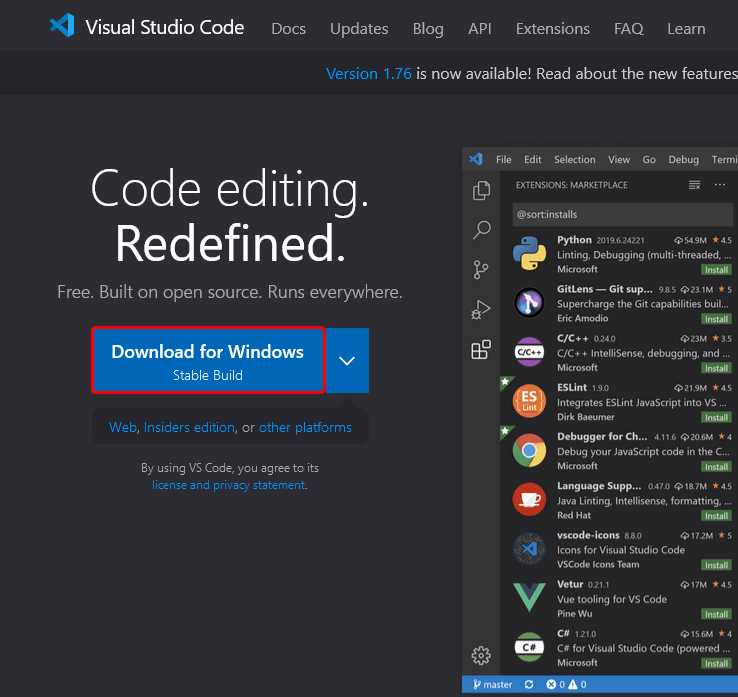Viewport: 738px width, 697px height.
Task: Click Download for Windows Stable Build button
Action: pos(208,361)
